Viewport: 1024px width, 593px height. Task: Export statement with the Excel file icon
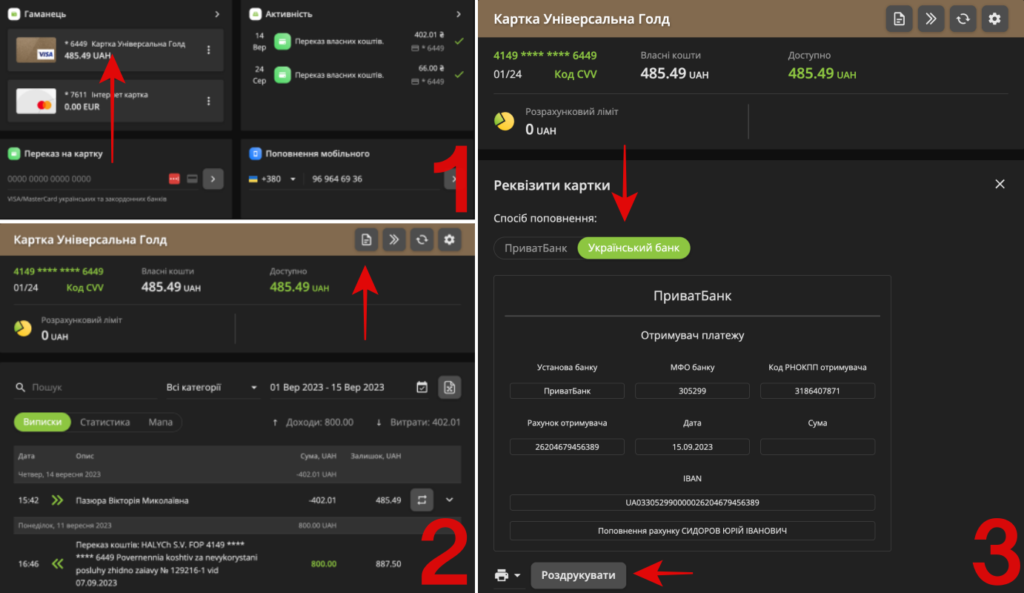(x=449, y=387)
